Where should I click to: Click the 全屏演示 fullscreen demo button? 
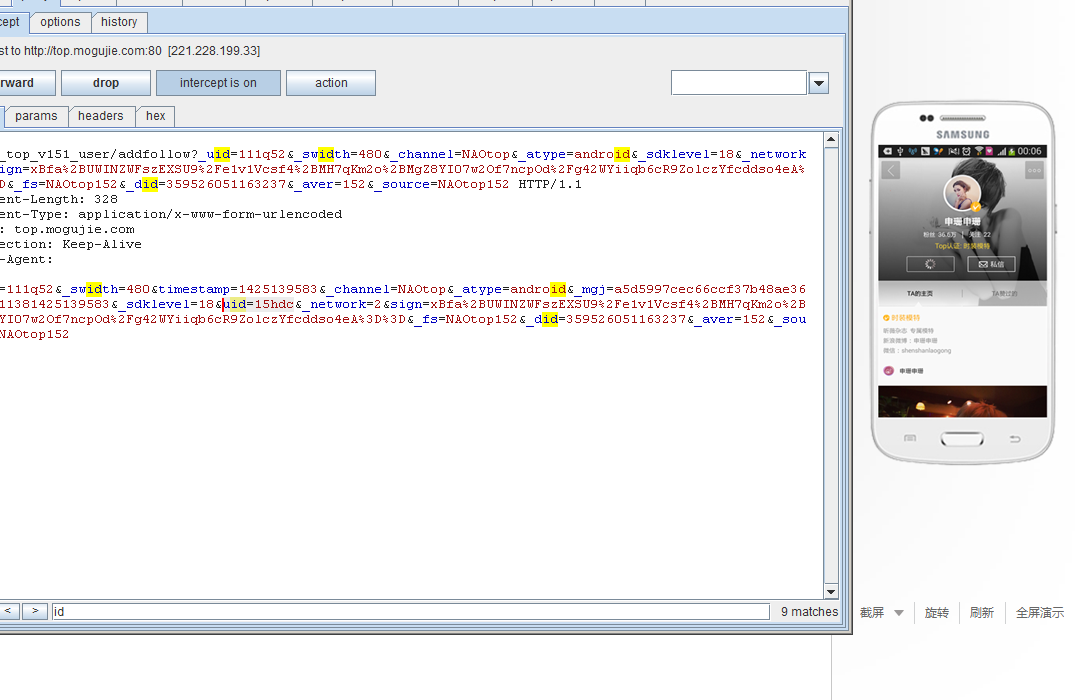[1039, 612]
